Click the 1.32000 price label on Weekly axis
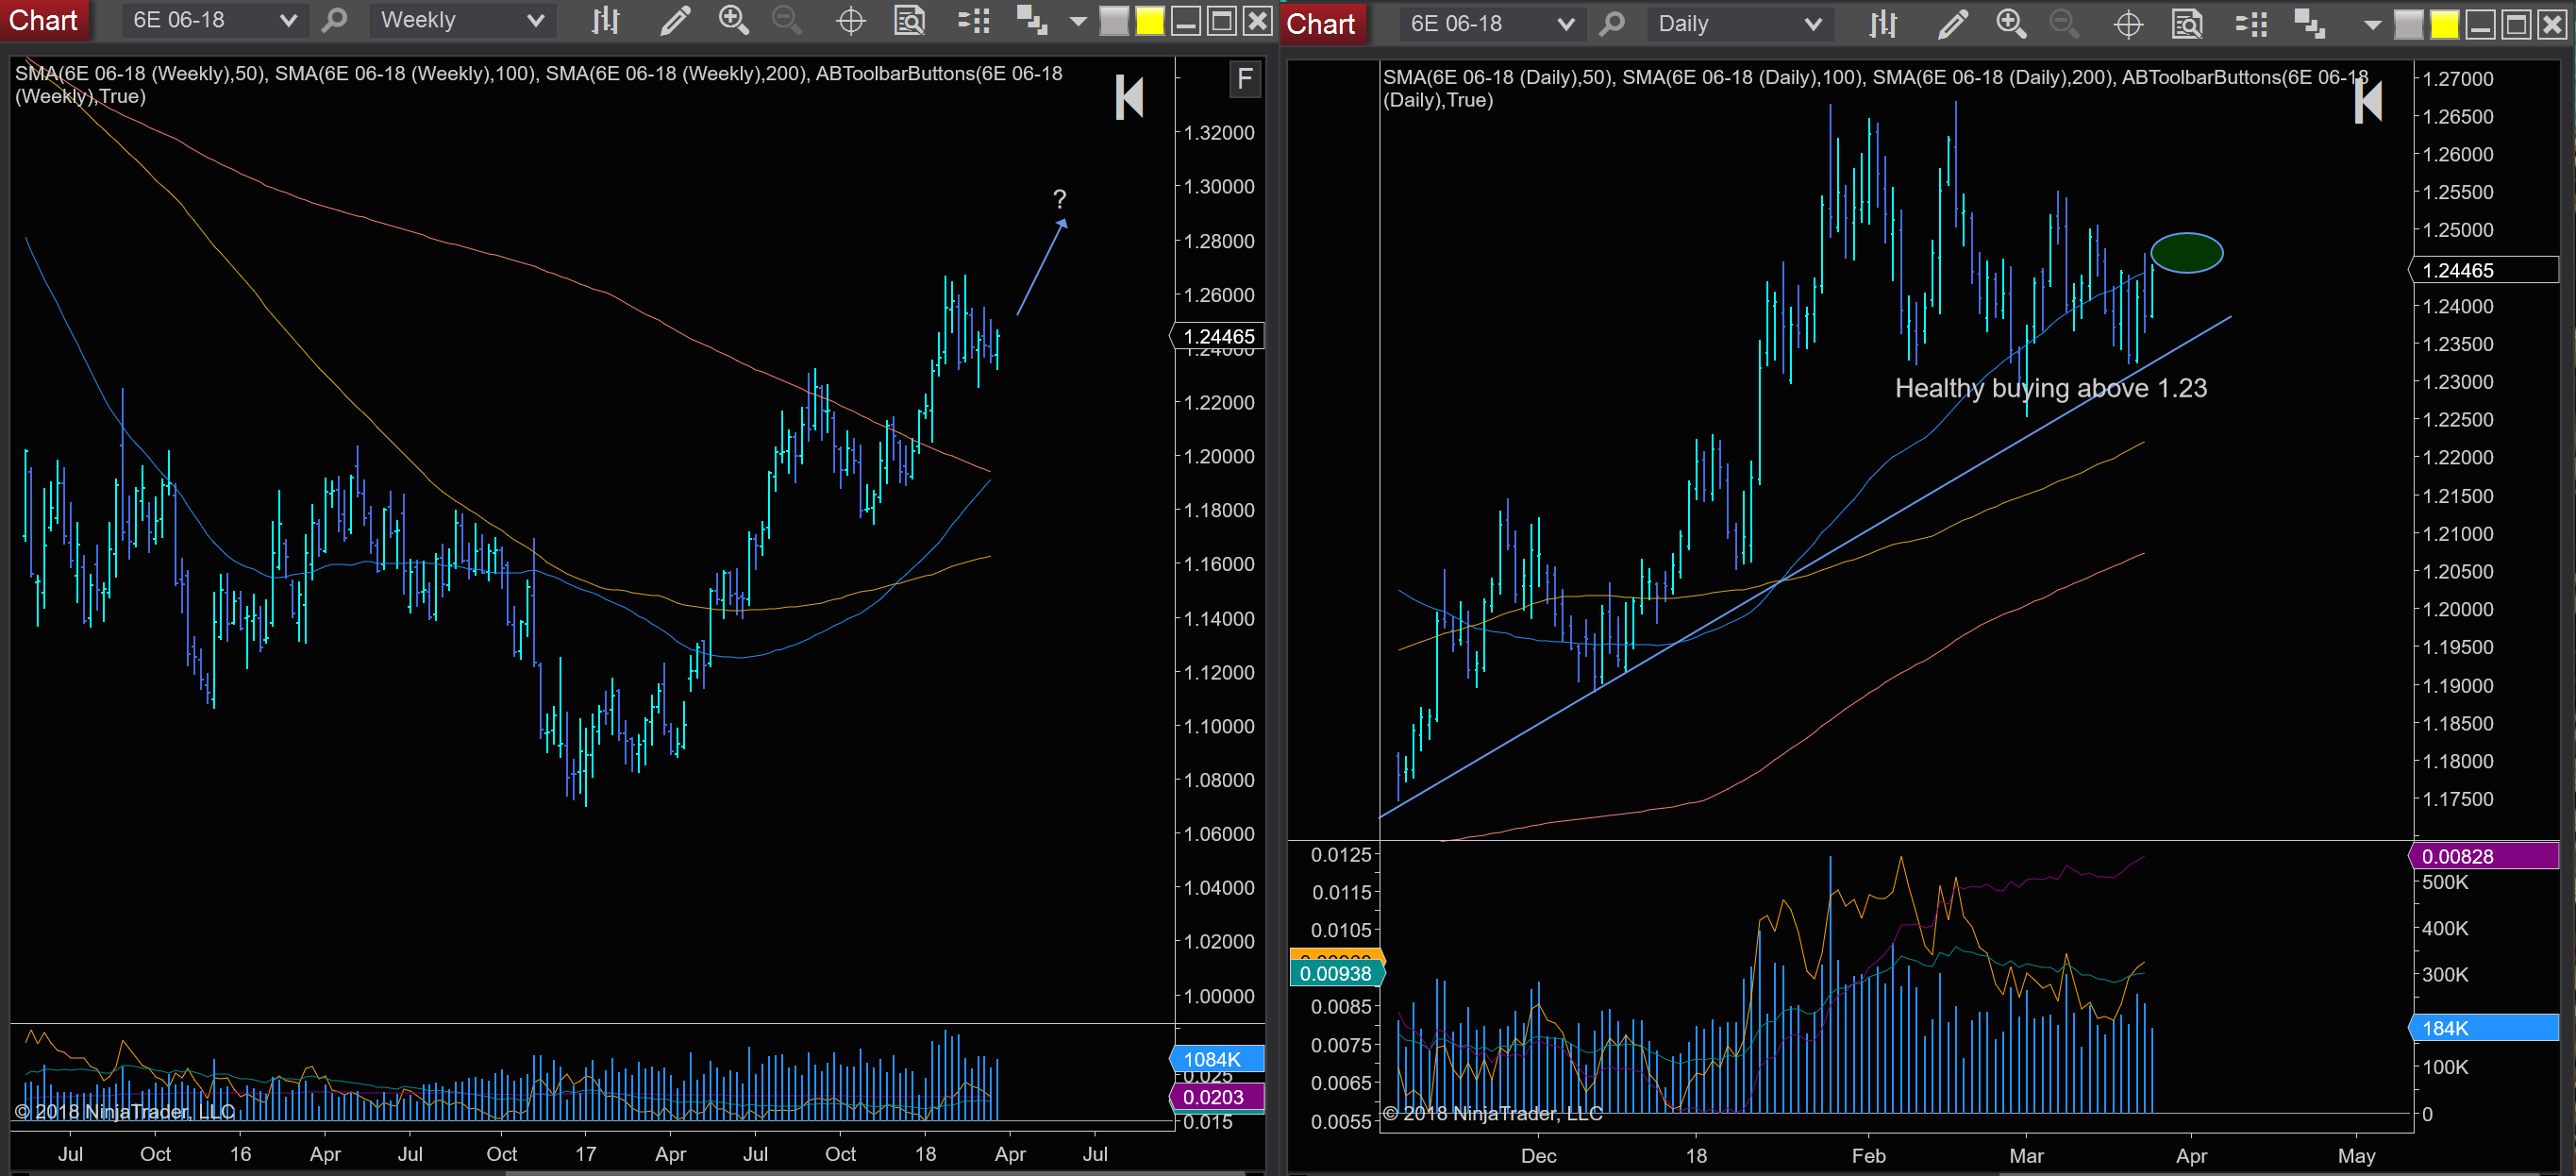The image size is (2576, 1176). 1219,133
